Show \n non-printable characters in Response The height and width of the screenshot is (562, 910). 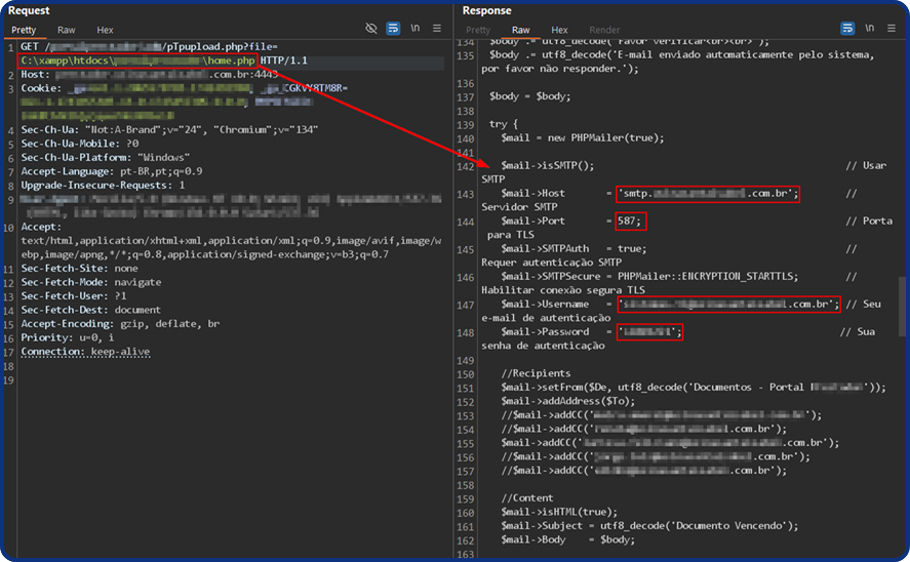click(x=870, y=29)
